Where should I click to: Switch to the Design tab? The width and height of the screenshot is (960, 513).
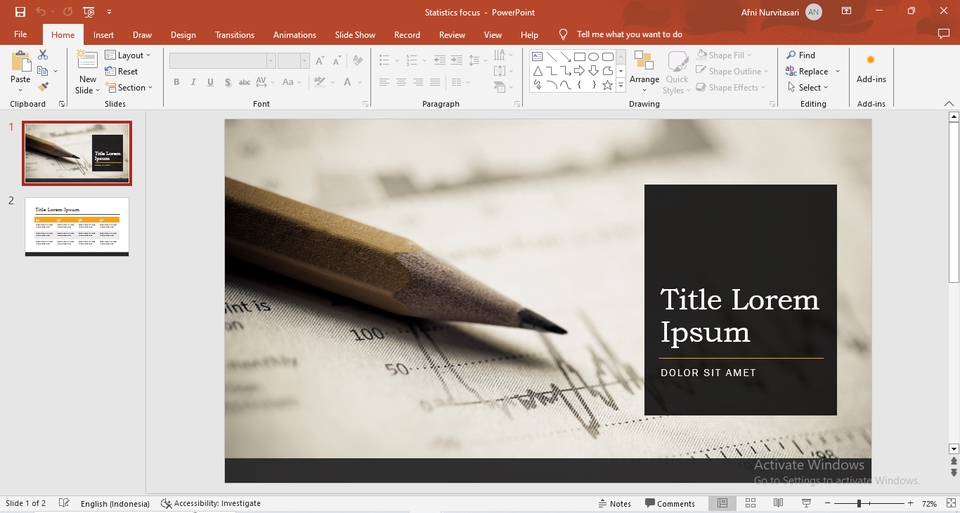click(x=183, y=35)
